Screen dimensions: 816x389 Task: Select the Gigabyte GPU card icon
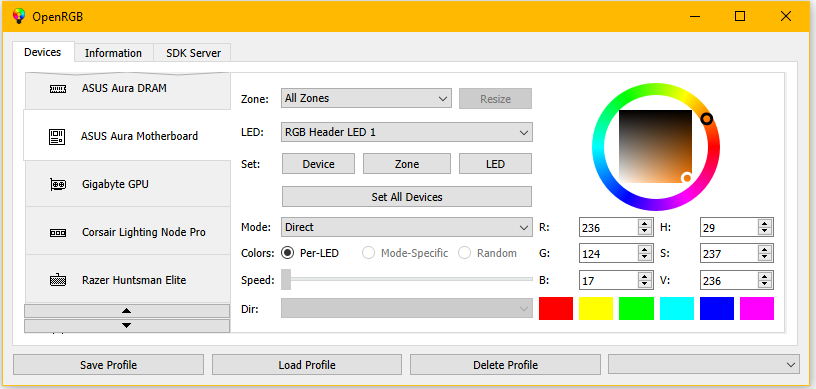[58, 184]
